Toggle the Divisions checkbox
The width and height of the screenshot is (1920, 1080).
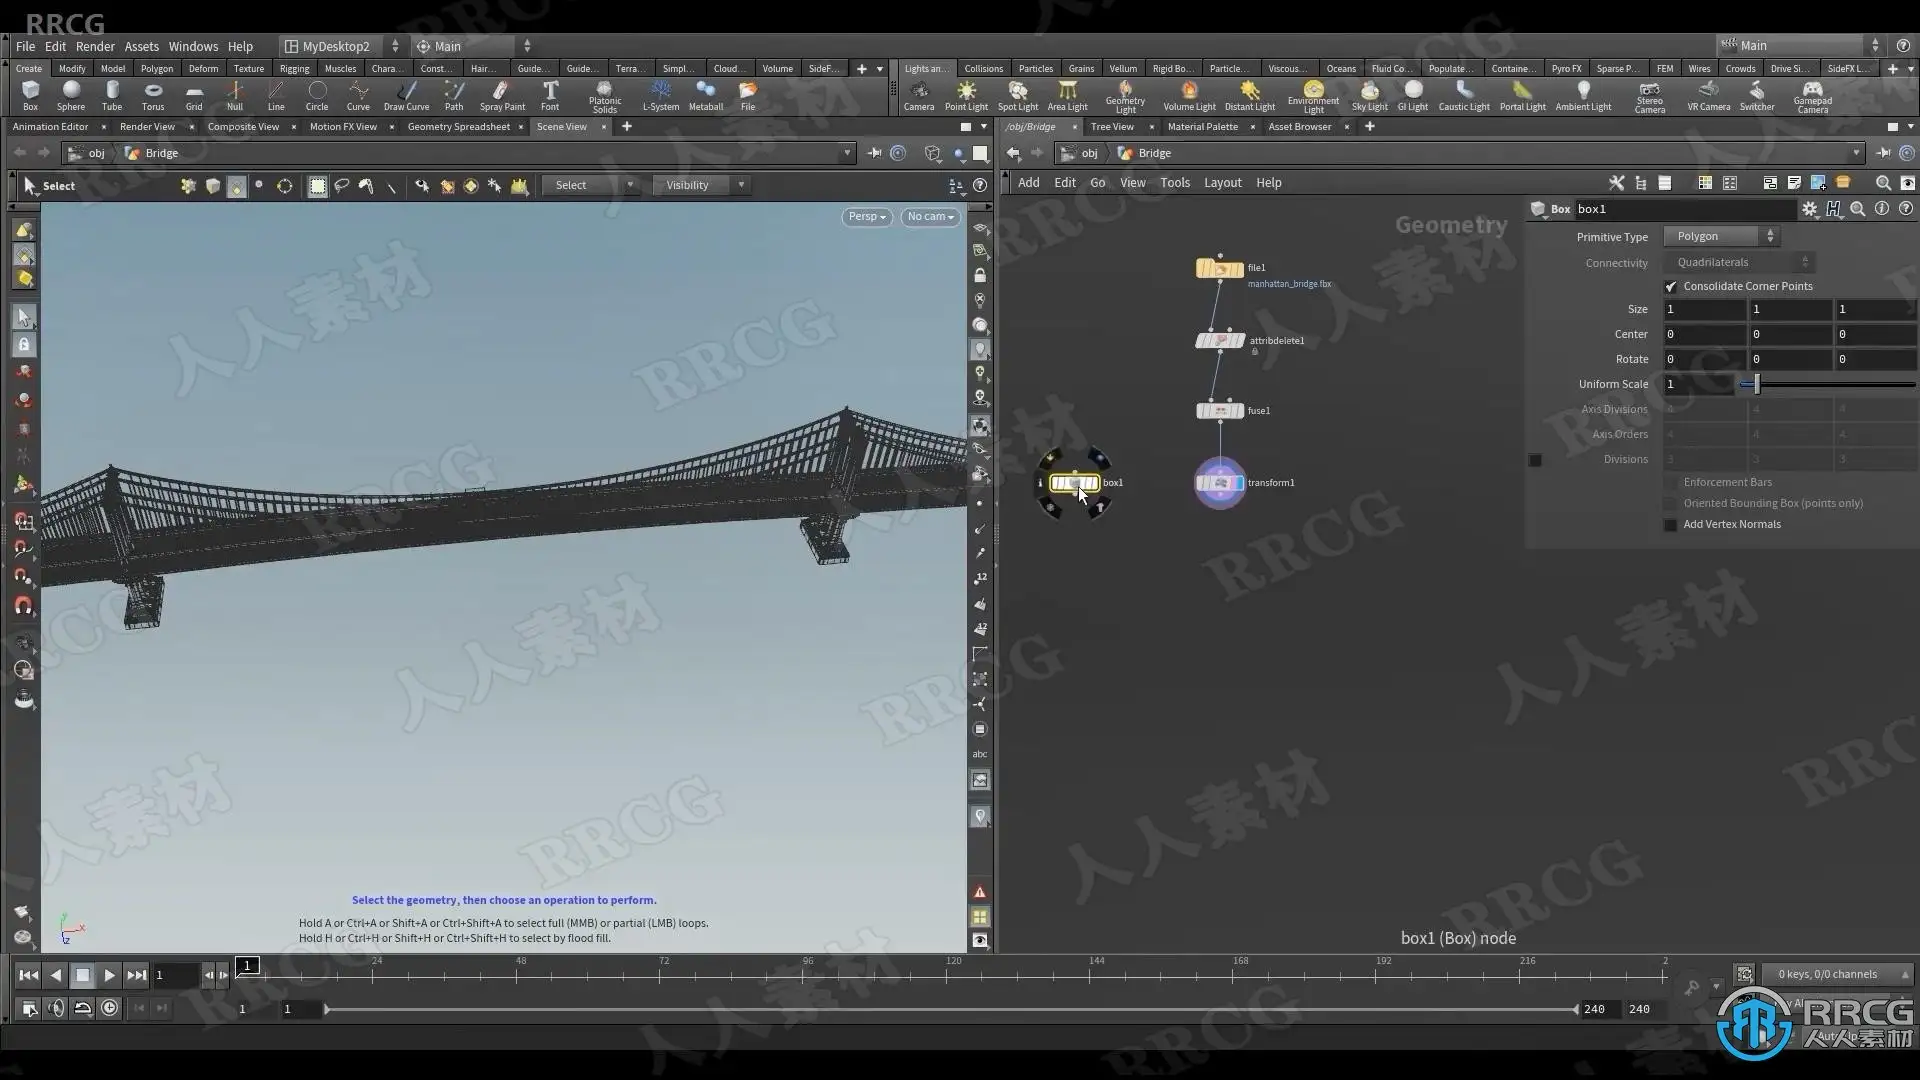[1535, 460]
